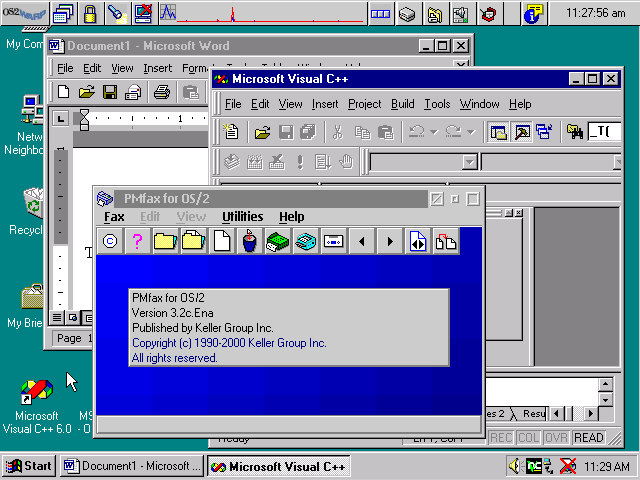The image size is (640, 480).
Task: Click the blue trash bin delete icon in PMfax
Action: coord(249,241)
